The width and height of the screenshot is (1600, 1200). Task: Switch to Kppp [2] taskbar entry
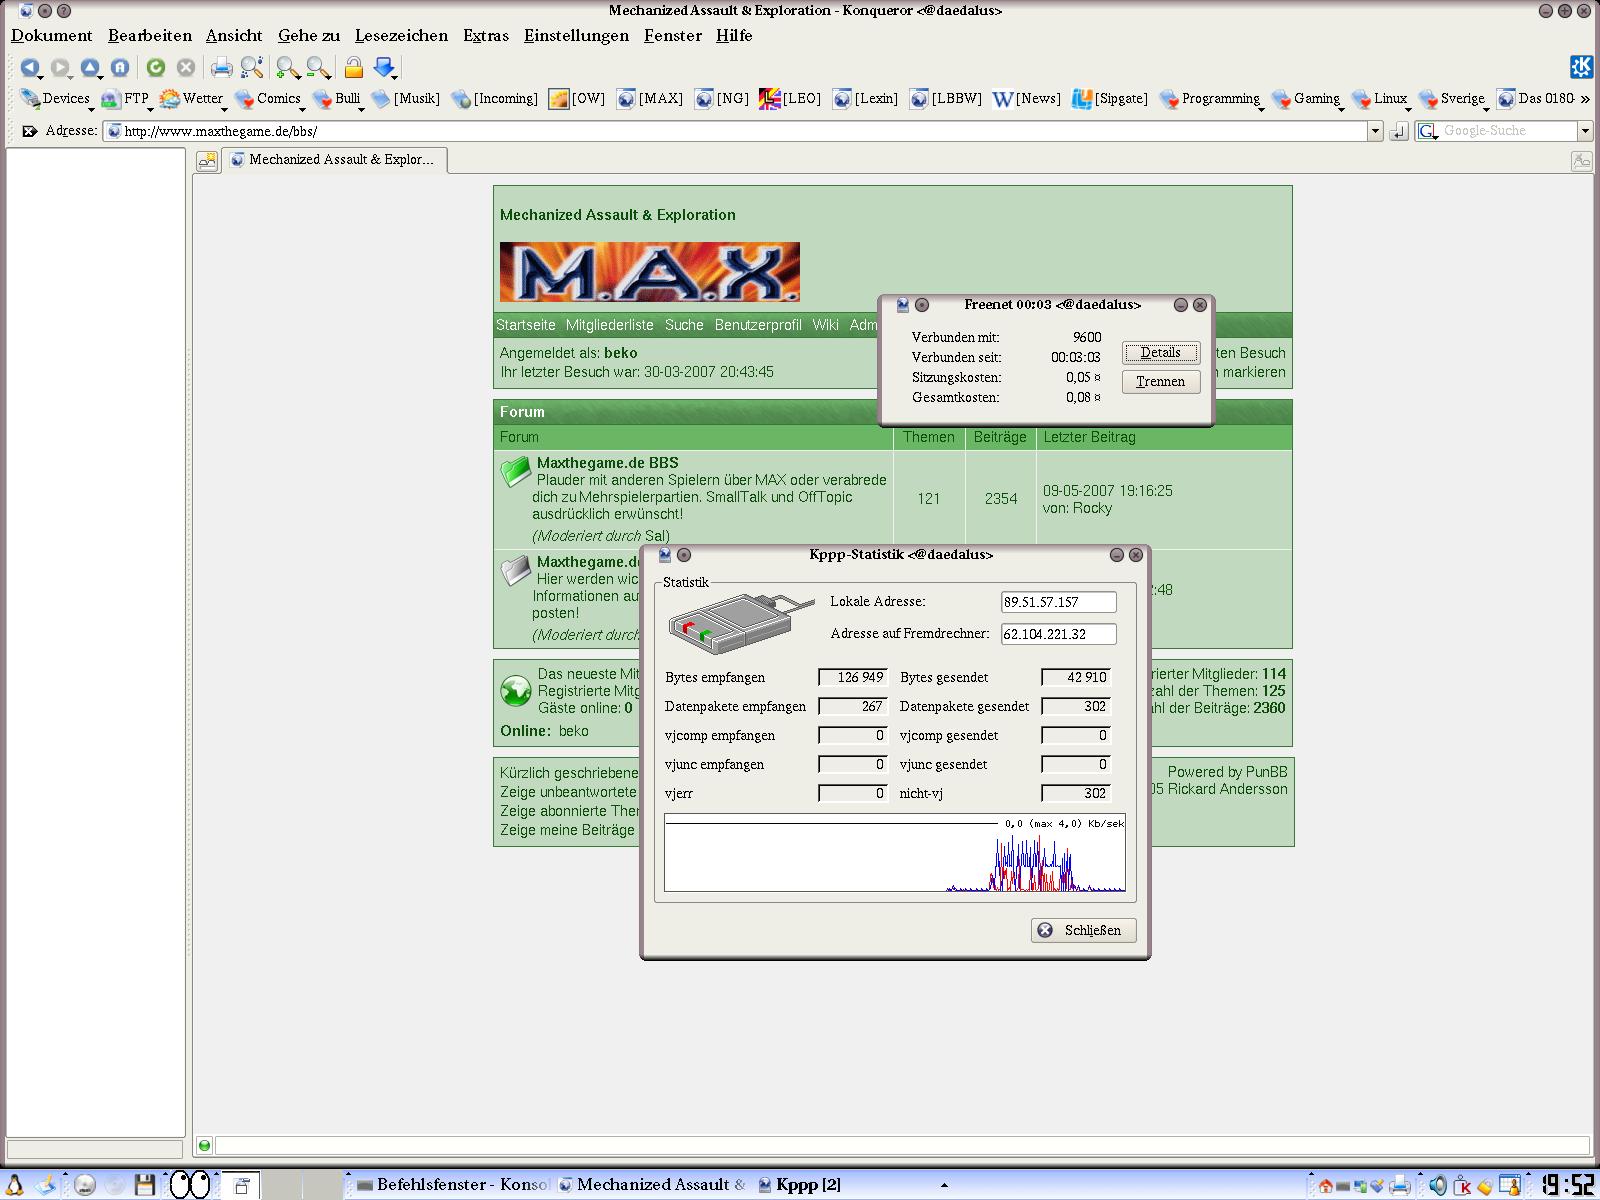[x=800, y=1185]
